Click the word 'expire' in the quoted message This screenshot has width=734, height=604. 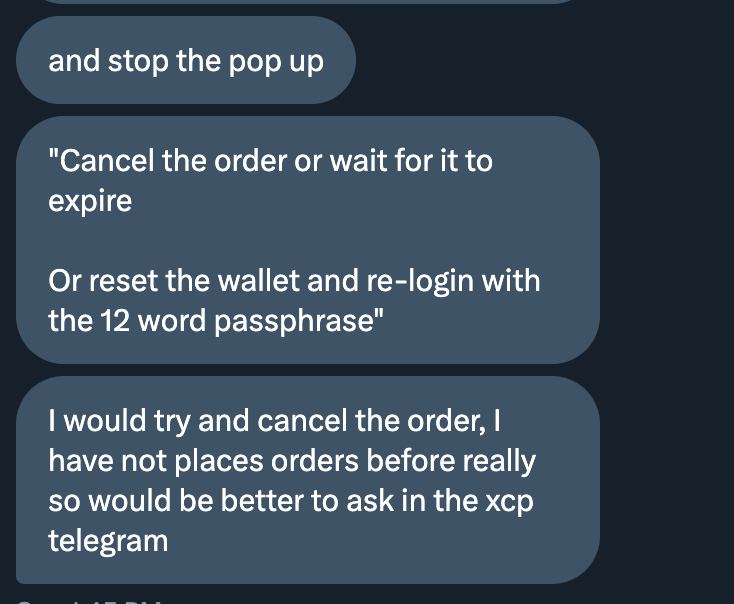click(x=90, y=202)
